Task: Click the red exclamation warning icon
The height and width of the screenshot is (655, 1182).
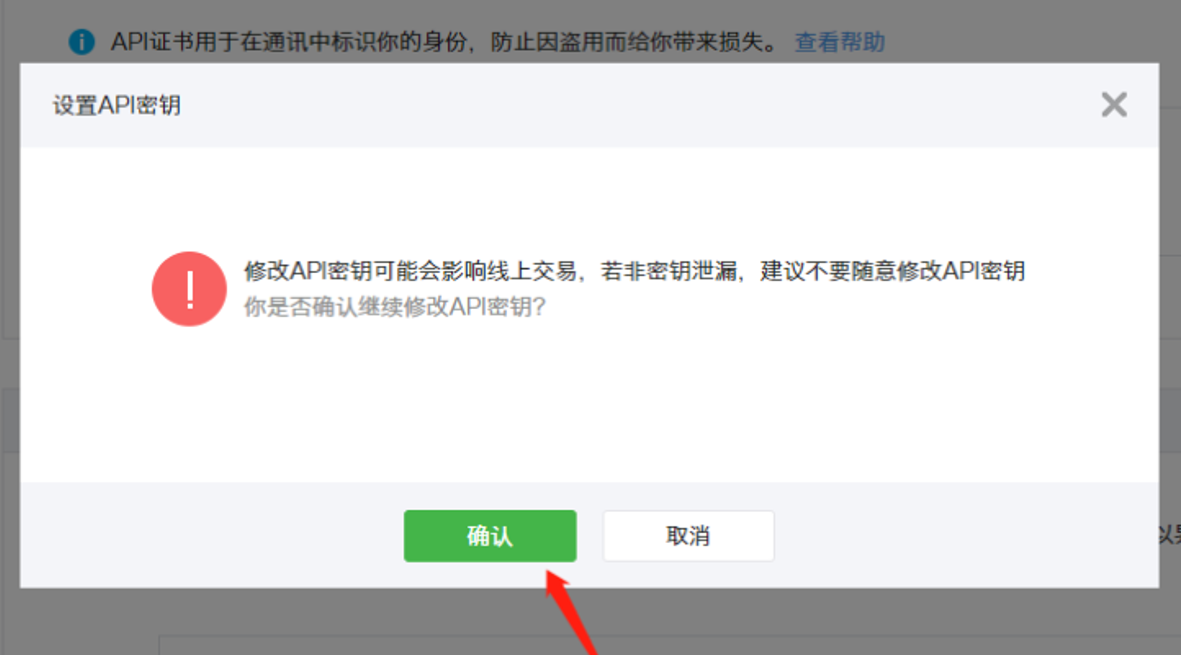Action: coord(189,289)
